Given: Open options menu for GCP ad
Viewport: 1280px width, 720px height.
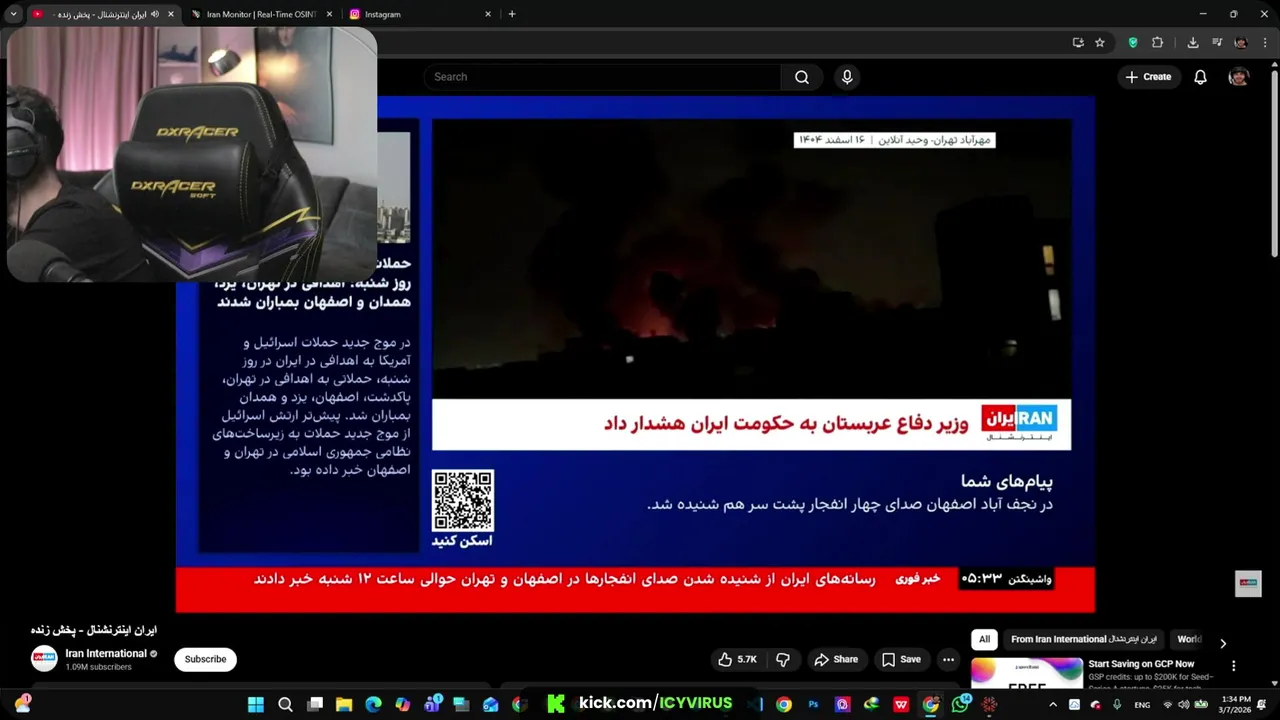Looking at the screenshot, I should click(1233, 666).
